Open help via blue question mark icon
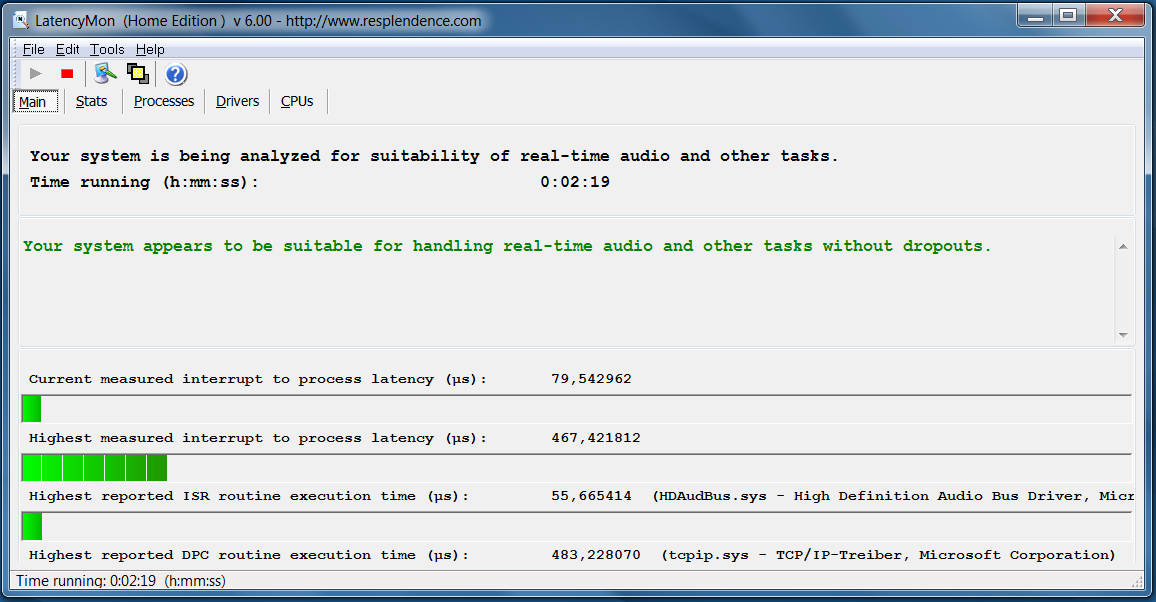The height and width of the screenshot is (602, 1156). 175,74
